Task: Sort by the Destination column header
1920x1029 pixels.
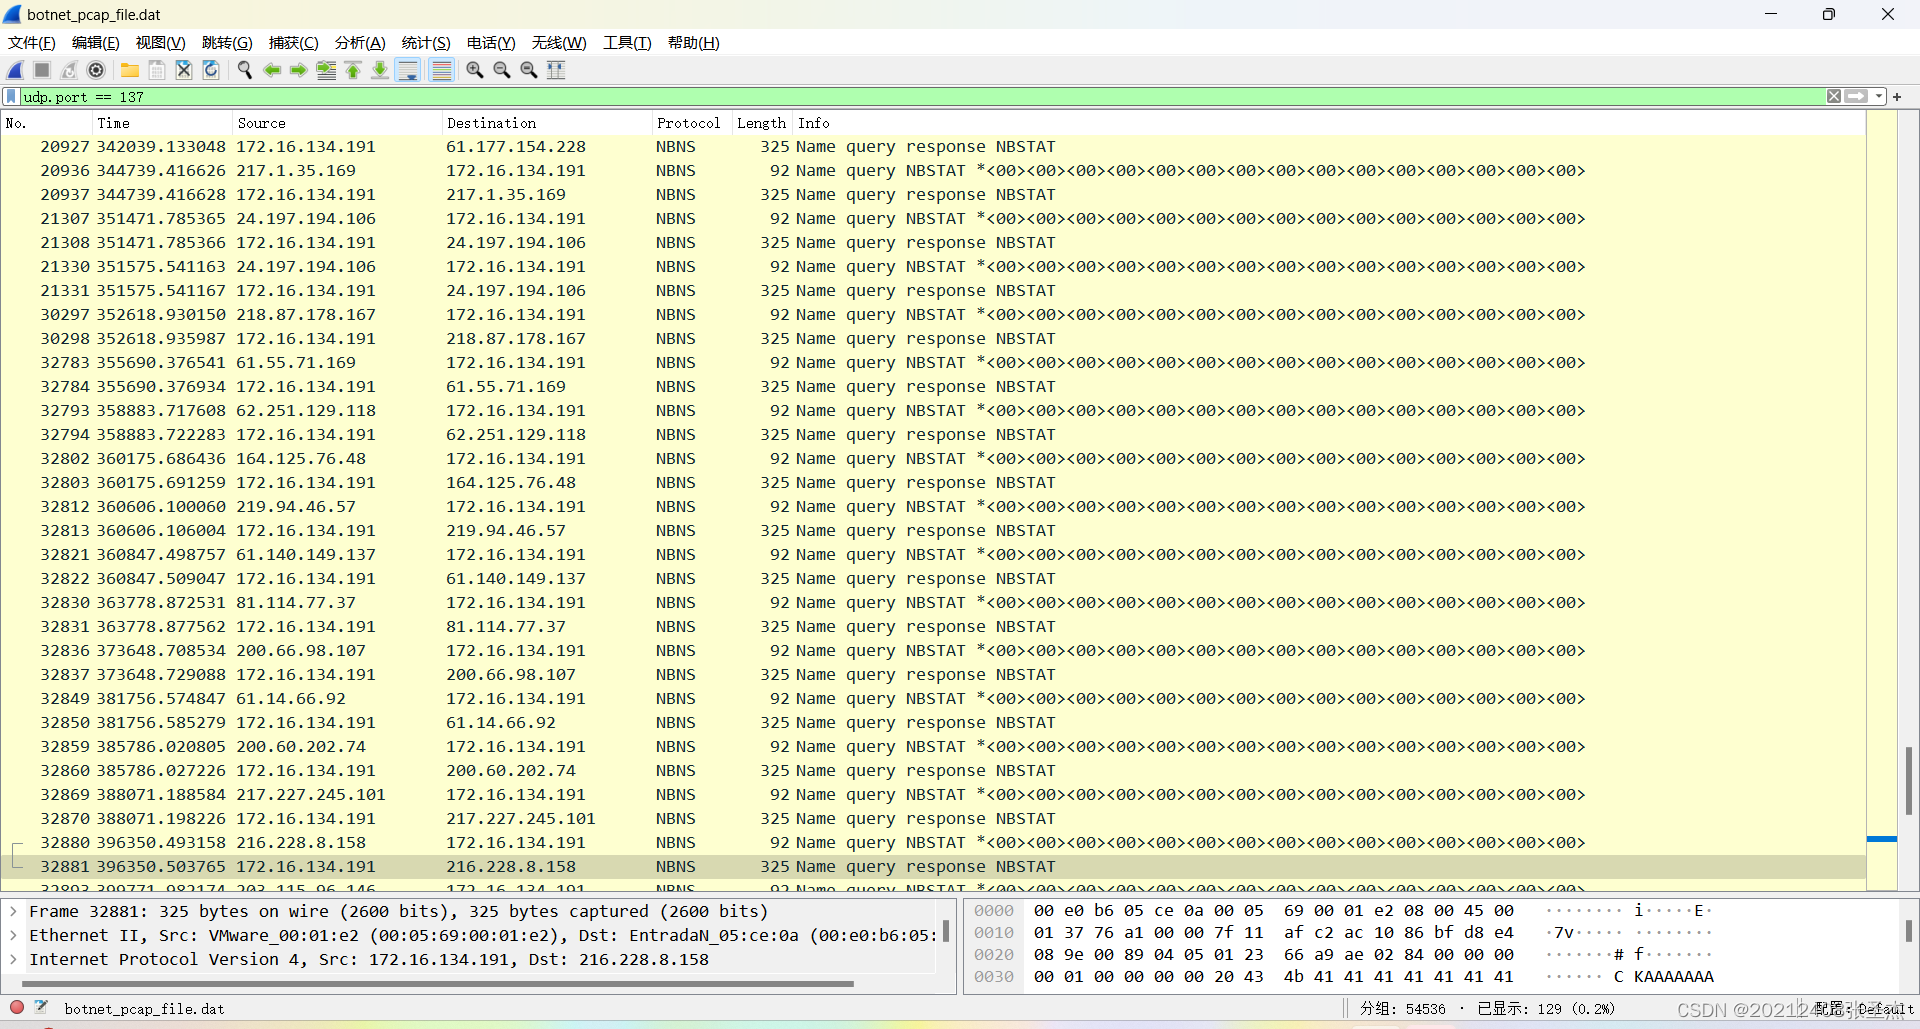Action: [547, 123]
